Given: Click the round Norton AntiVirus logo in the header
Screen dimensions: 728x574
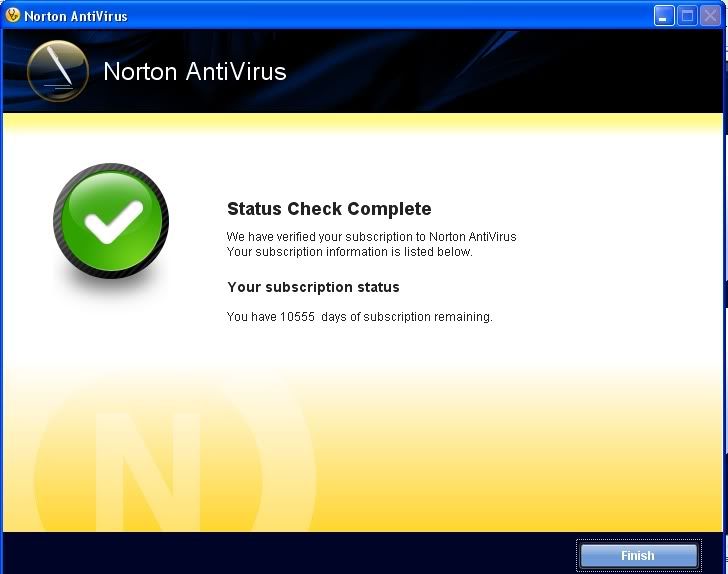Looking at the screenshot, I should tap(58, 71).
